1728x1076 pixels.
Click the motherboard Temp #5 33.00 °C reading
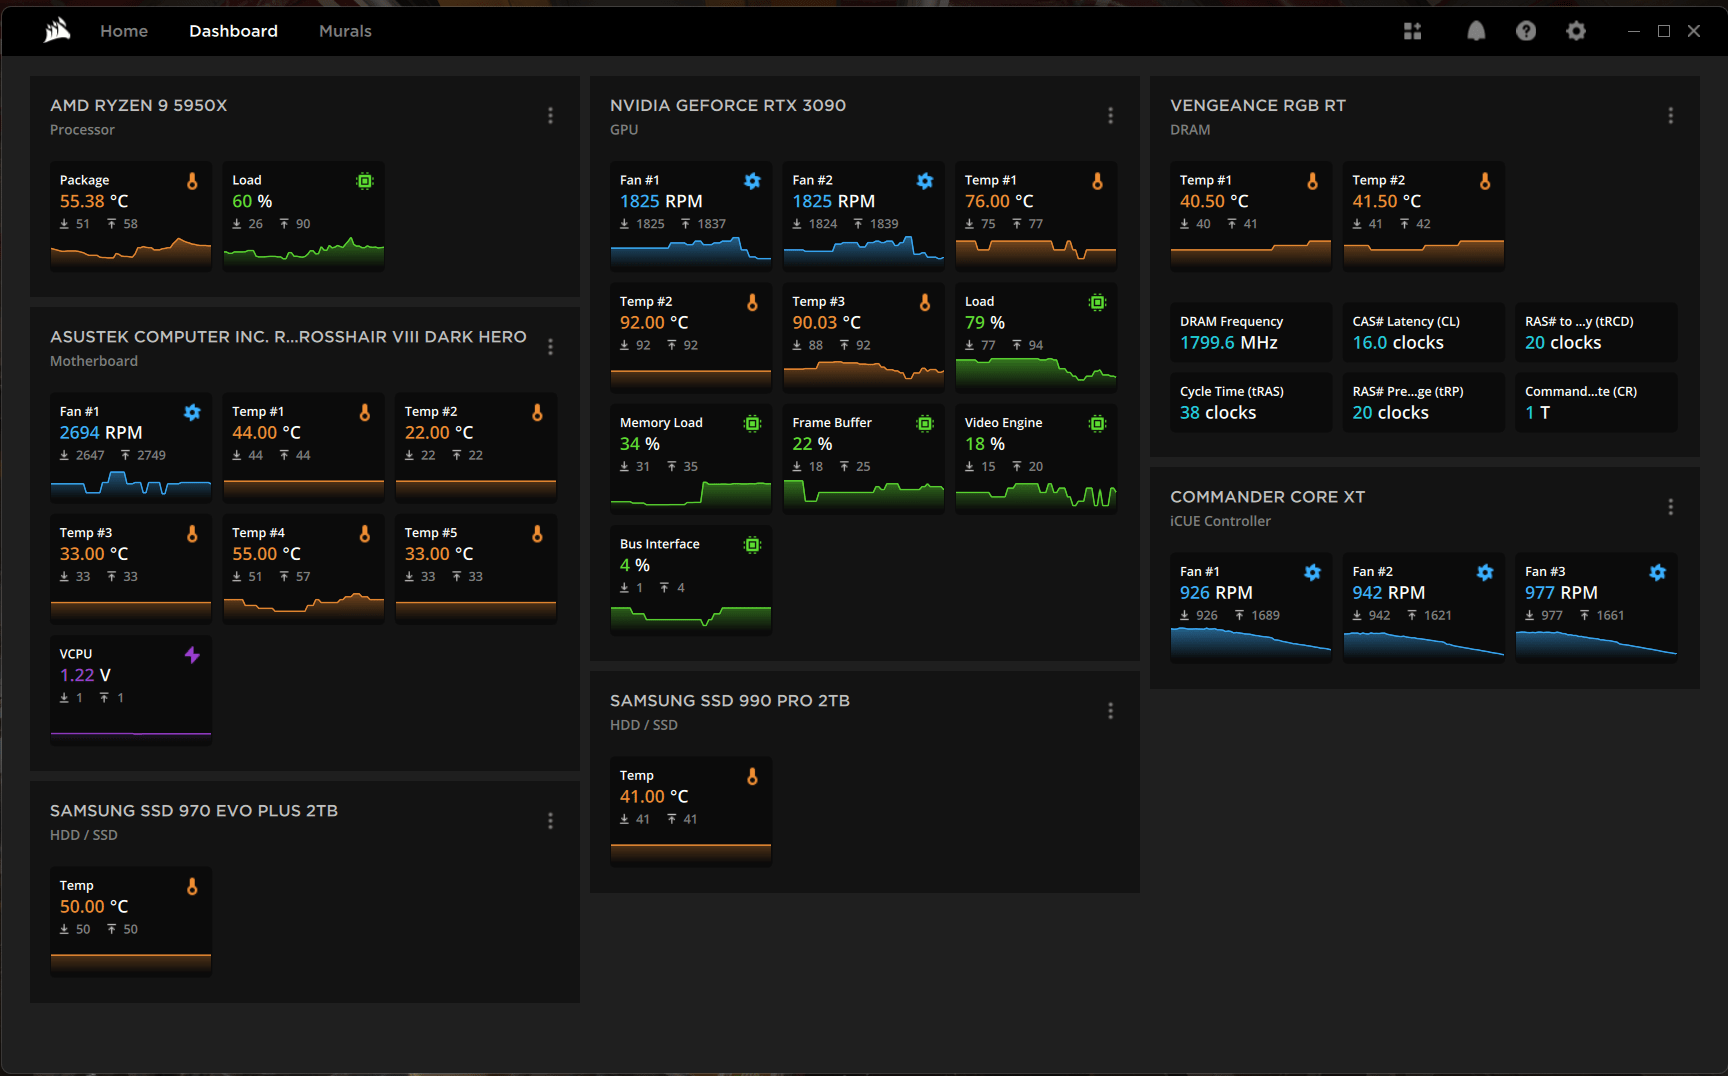(x=439, y=554)
